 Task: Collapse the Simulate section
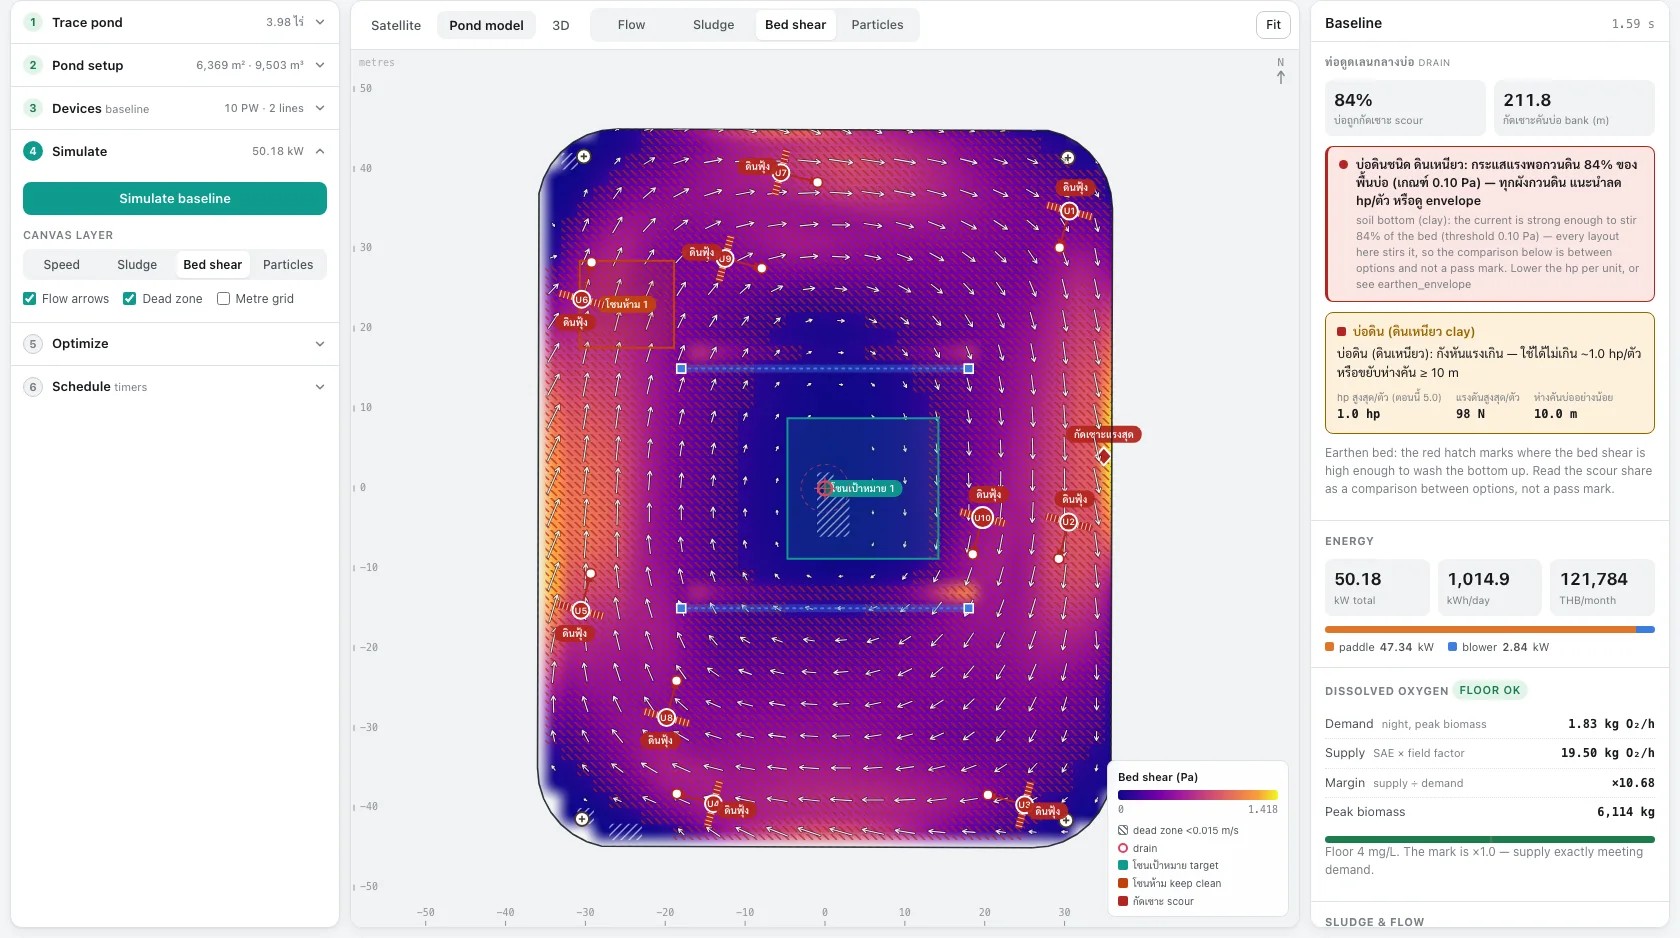click(x=175, y=151)
